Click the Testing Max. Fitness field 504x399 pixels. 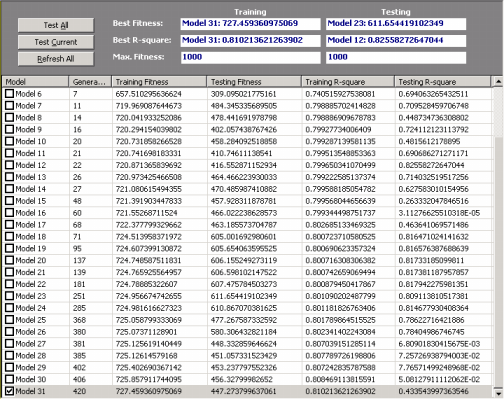point(396,57)
